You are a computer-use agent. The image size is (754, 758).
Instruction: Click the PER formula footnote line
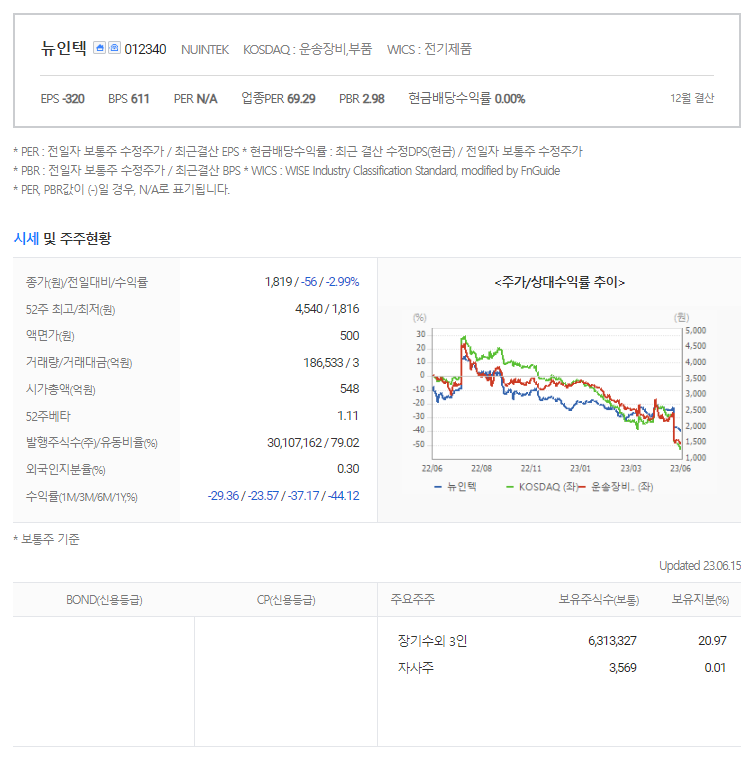(298, 152)
